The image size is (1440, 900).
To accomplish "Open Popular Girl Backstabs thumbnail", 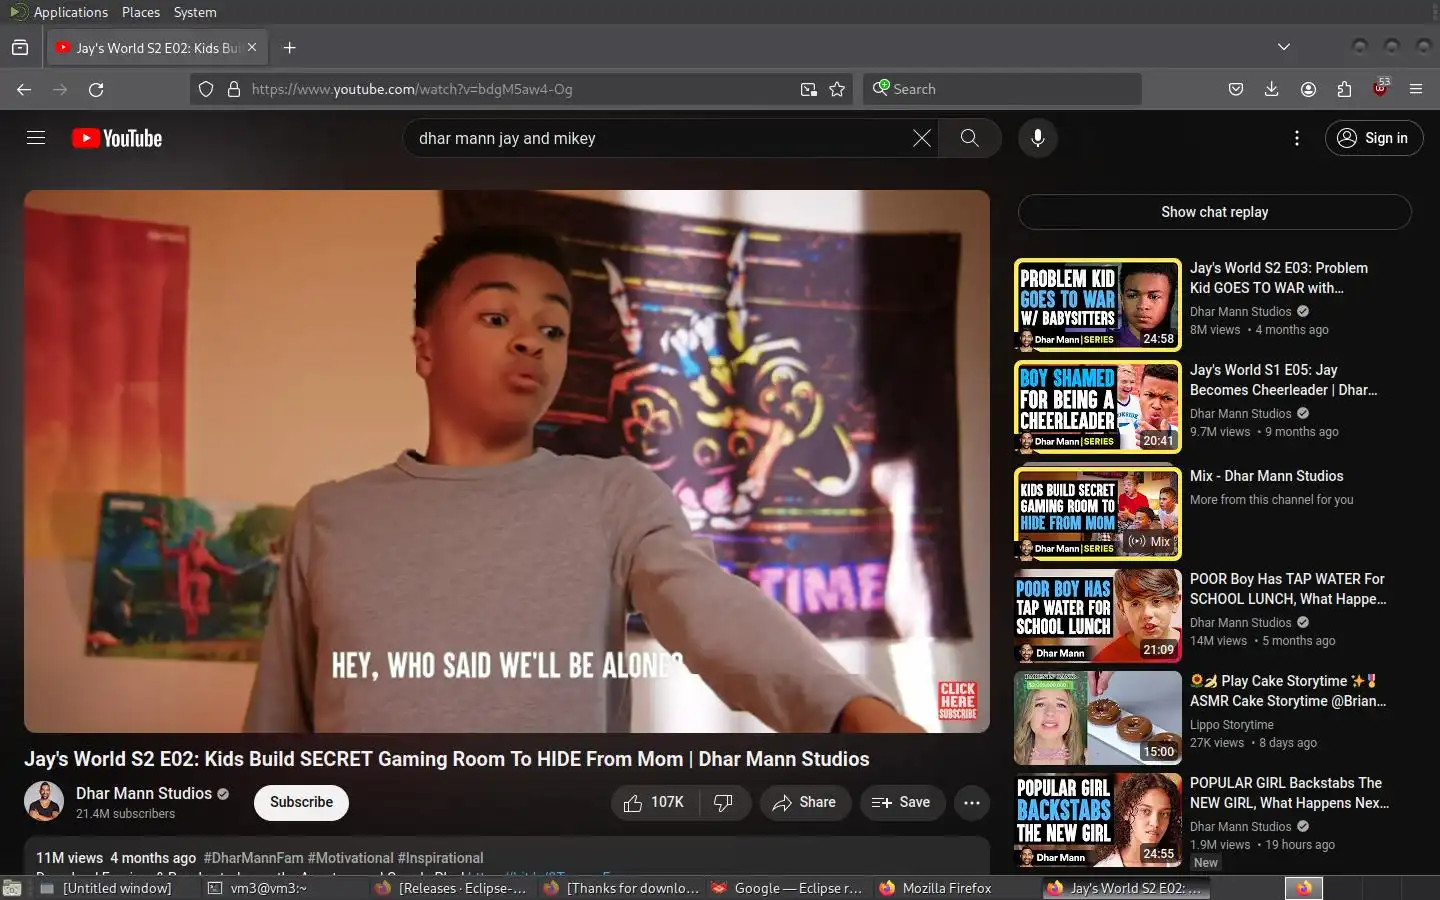I will click(1097, 820).
